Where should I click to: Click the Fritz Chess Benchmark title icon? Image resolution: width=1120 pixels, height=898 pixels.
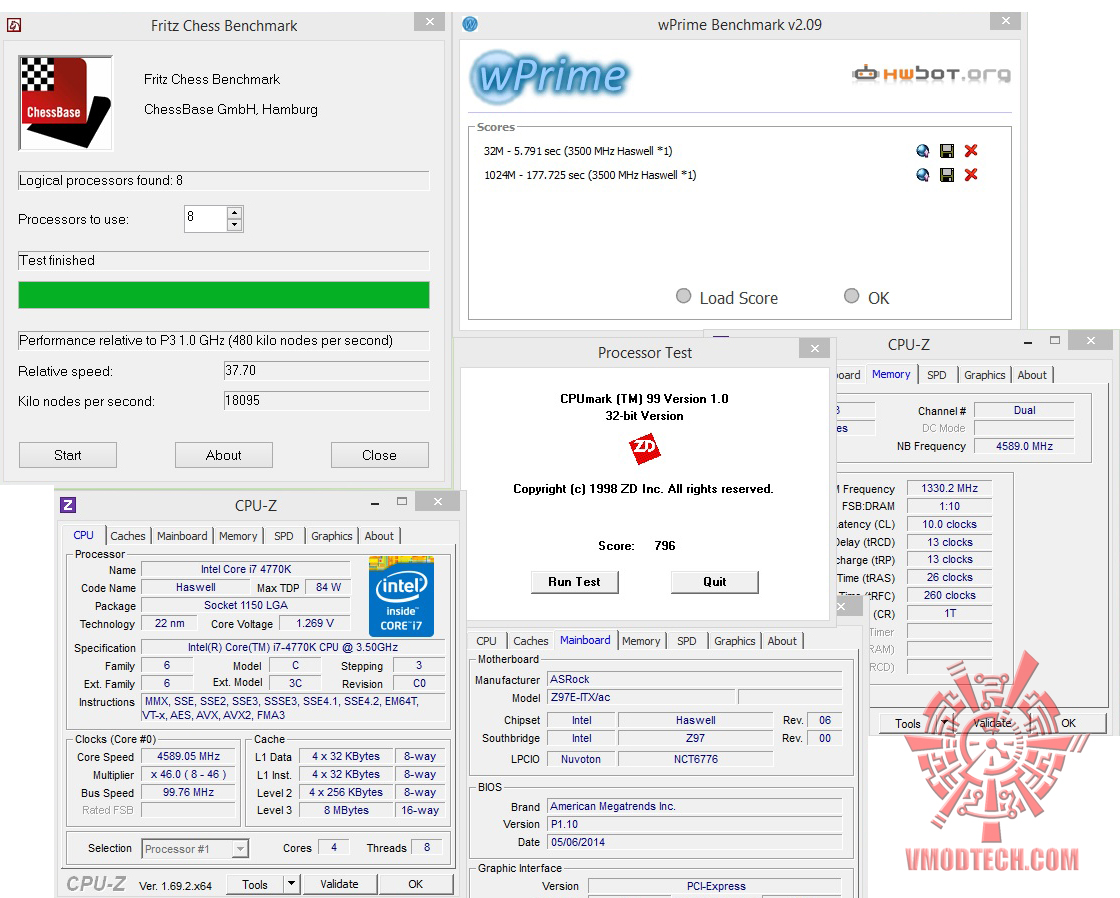pyautogui.click(x=14, y=26)
